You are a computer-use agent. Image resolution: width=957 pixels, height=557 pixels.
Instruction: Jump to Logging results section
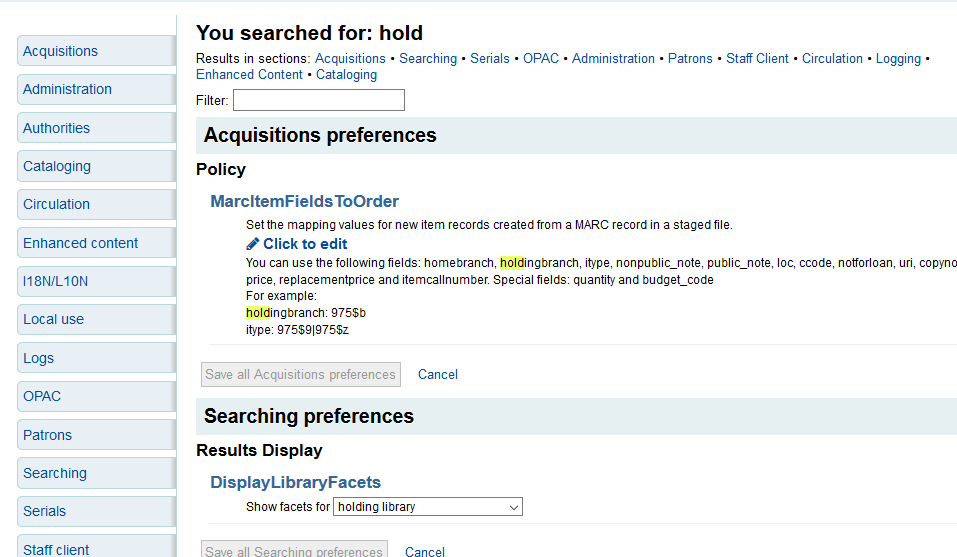coord(898,58)
